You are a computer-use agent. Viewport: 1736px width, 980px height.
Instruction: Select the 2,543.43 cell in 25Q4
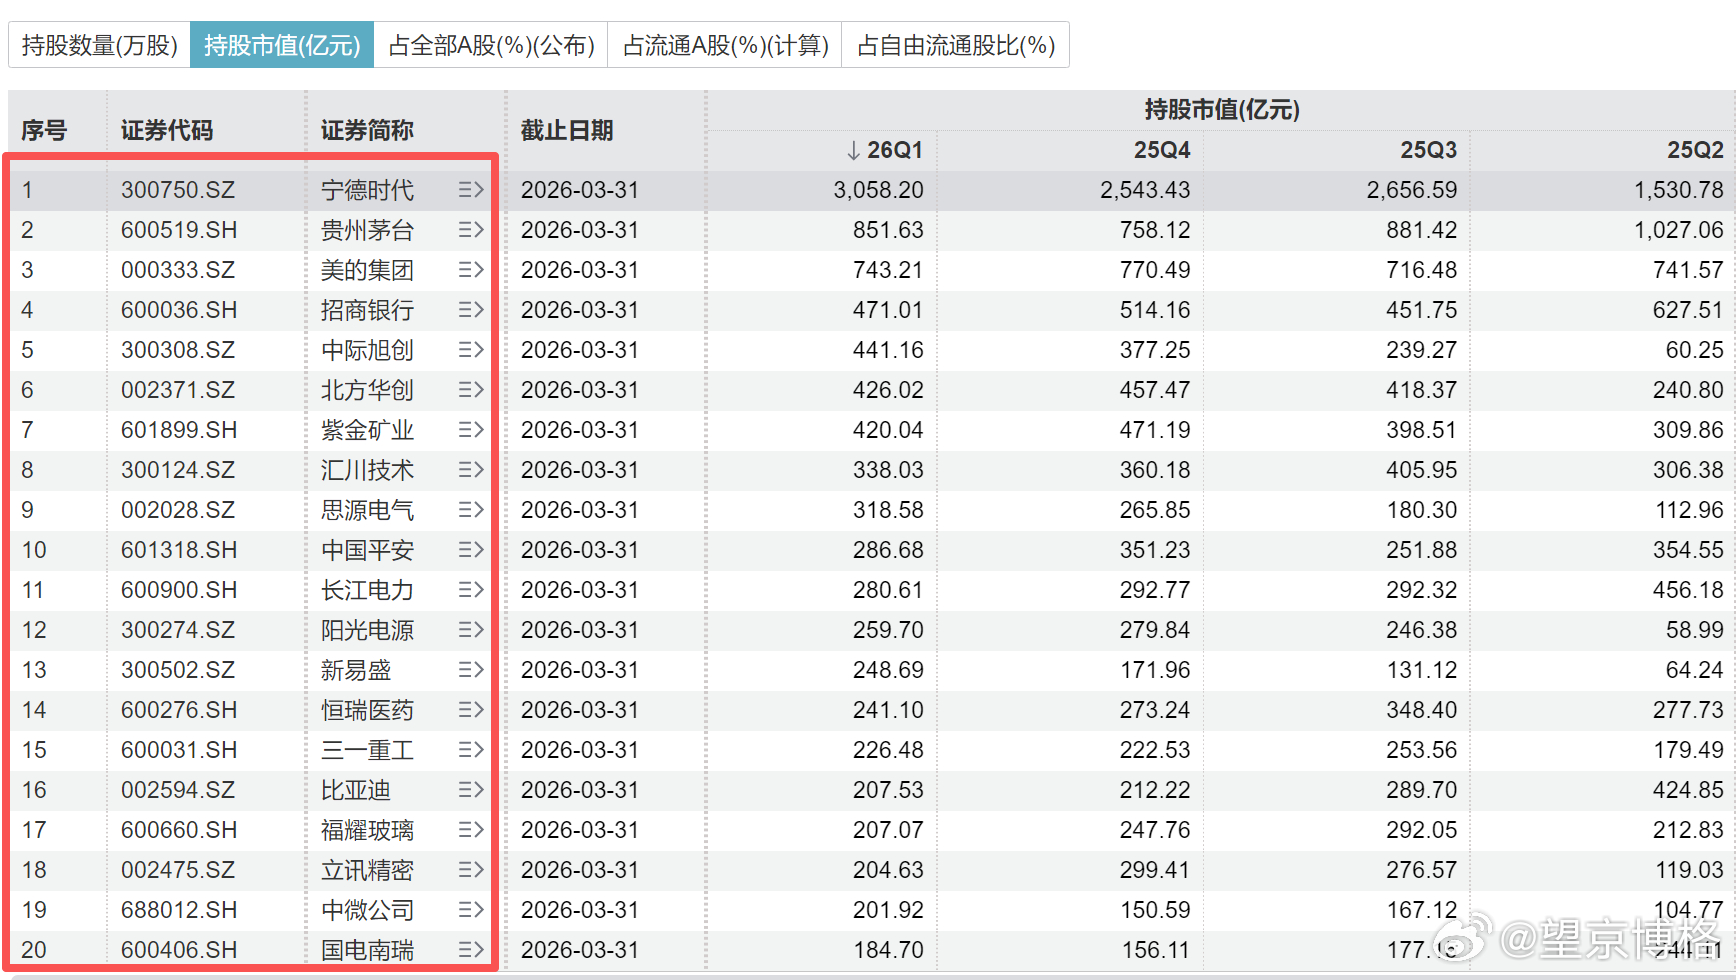tap(1145, 190)
